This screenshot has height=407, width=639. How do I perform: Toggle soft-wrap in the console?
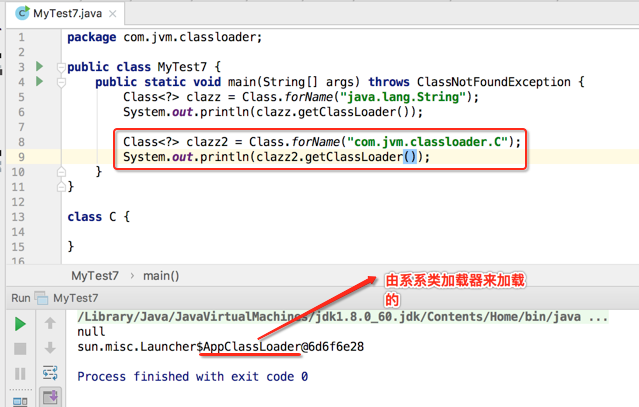(50, 373)
